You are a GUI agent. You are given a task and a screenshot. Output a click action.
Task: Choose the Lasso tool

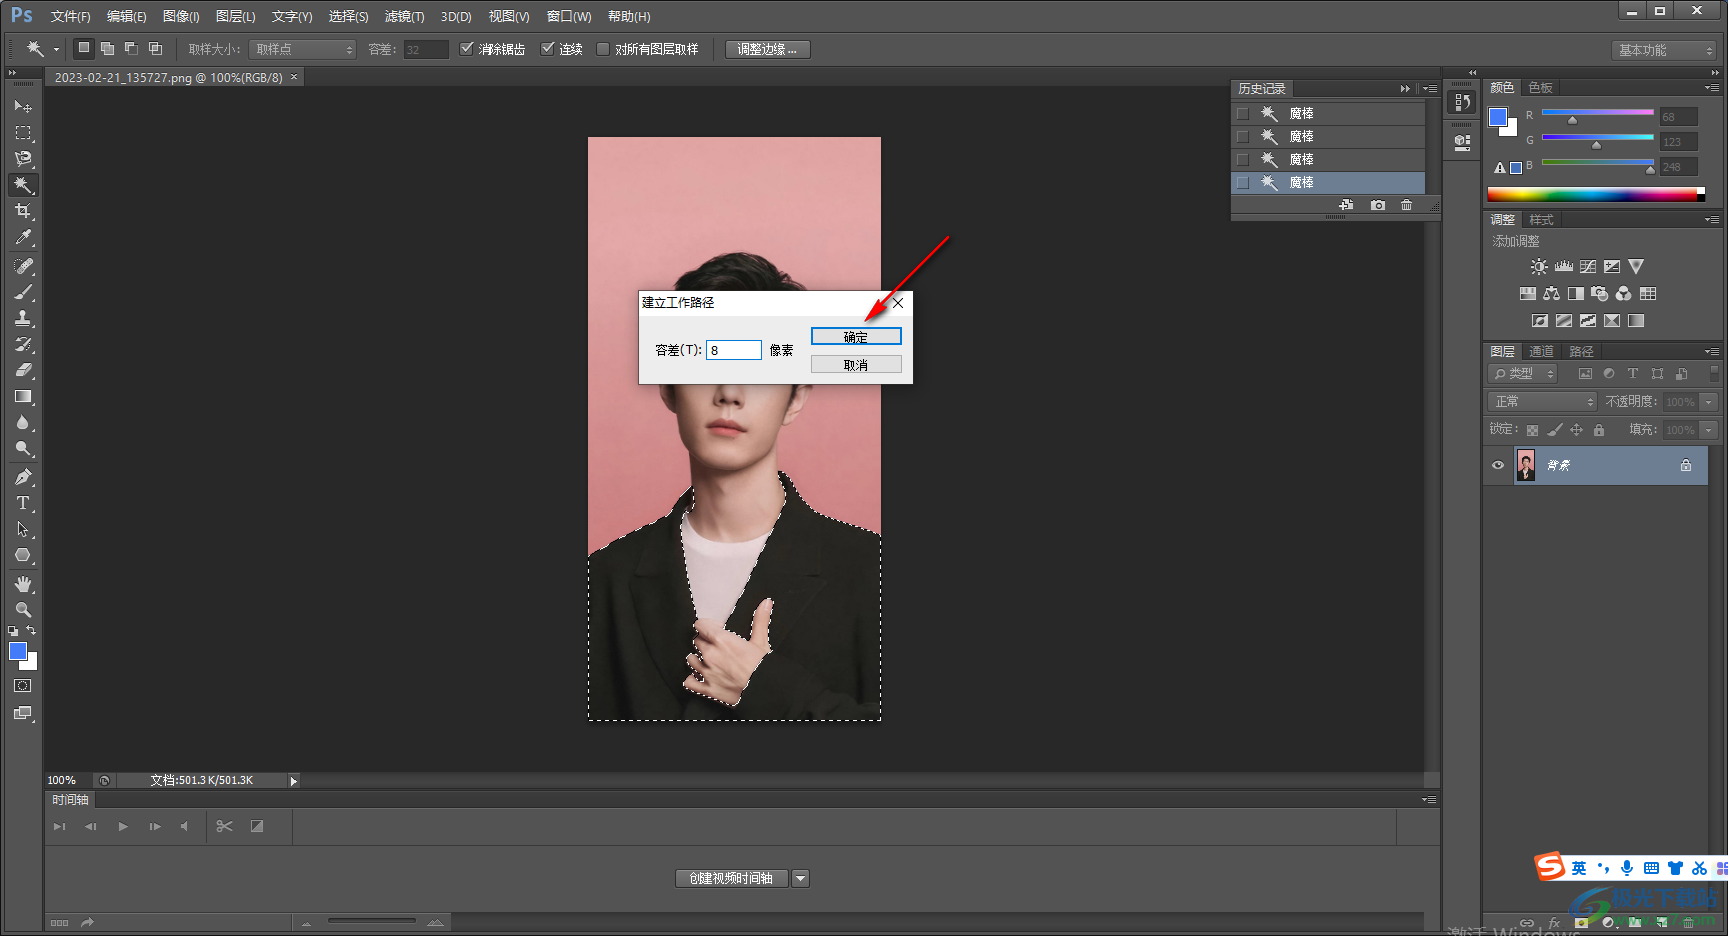(x=23, y=159)
